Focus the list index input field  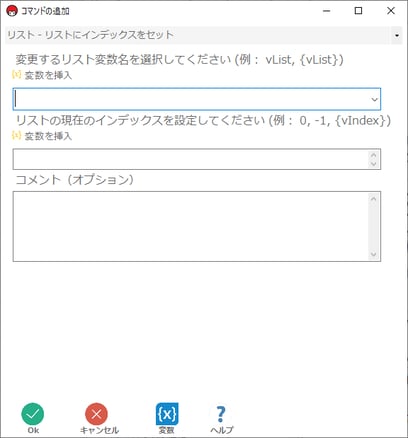tap(197, 159)
